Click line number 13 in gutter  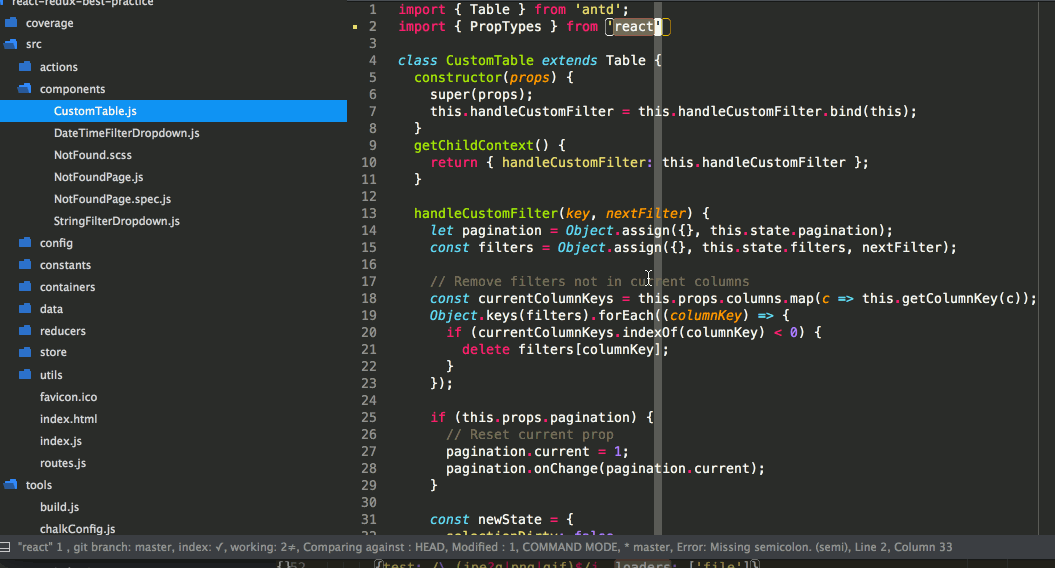pyautogui.click(x=369, y=213)
